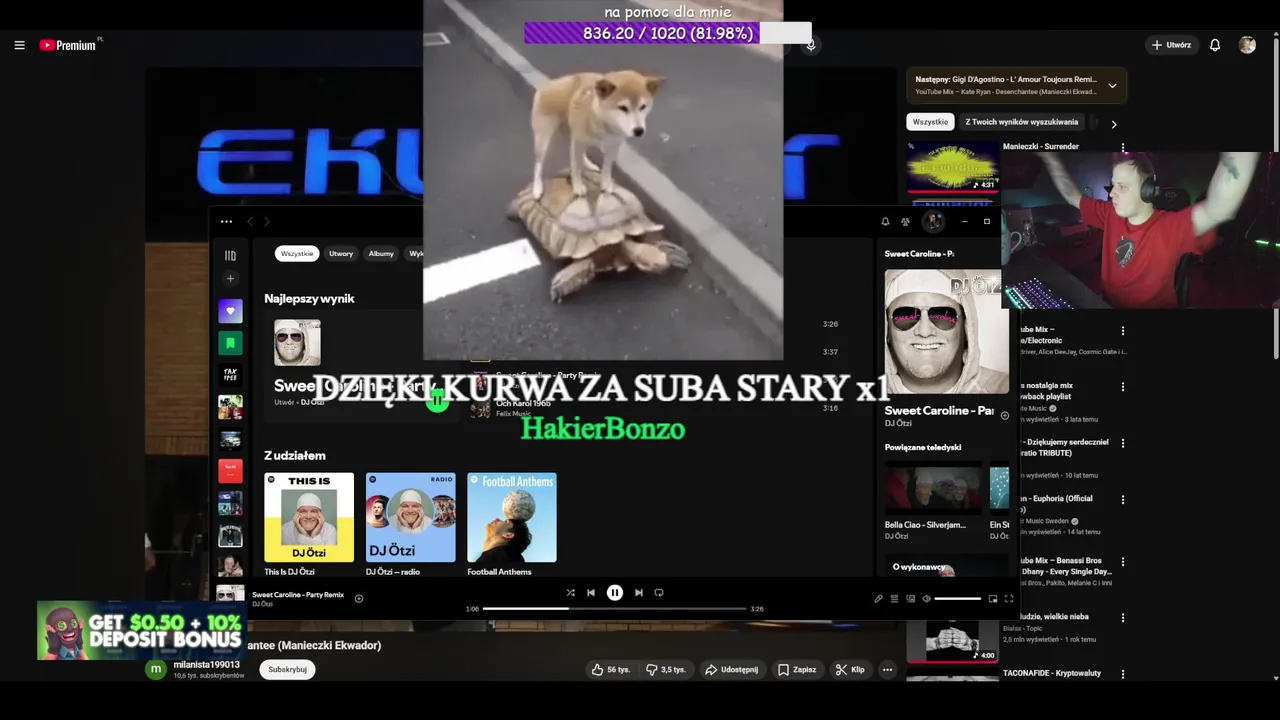Toggle Zapisz to save the video
The height and width of the screenshot is (720, 1280).
[x=797, y=670]
